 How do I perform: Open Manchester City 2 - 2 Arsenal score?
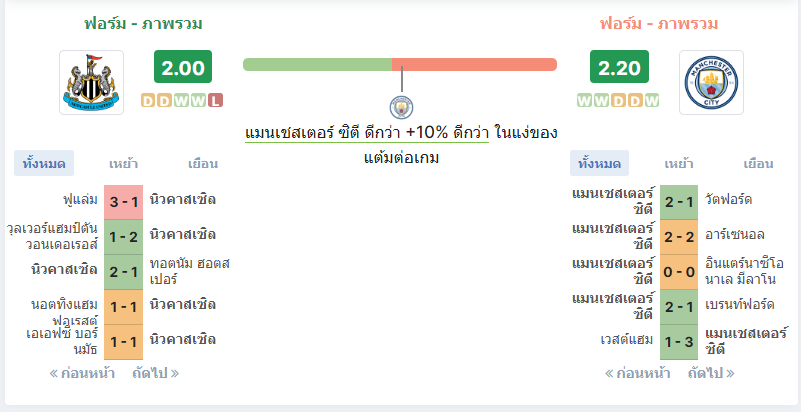679,237
